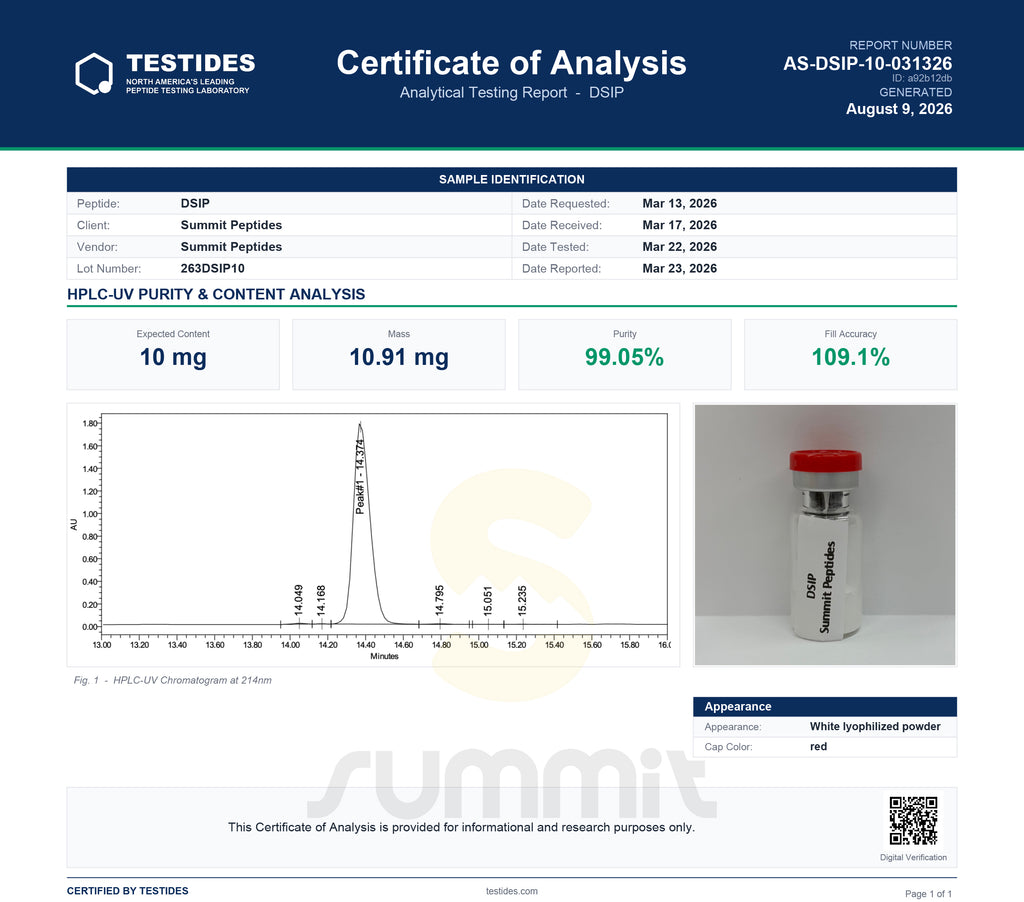Select White lyophilized powder value
The height and width of the screenshot is (902, 1024).
875,726
